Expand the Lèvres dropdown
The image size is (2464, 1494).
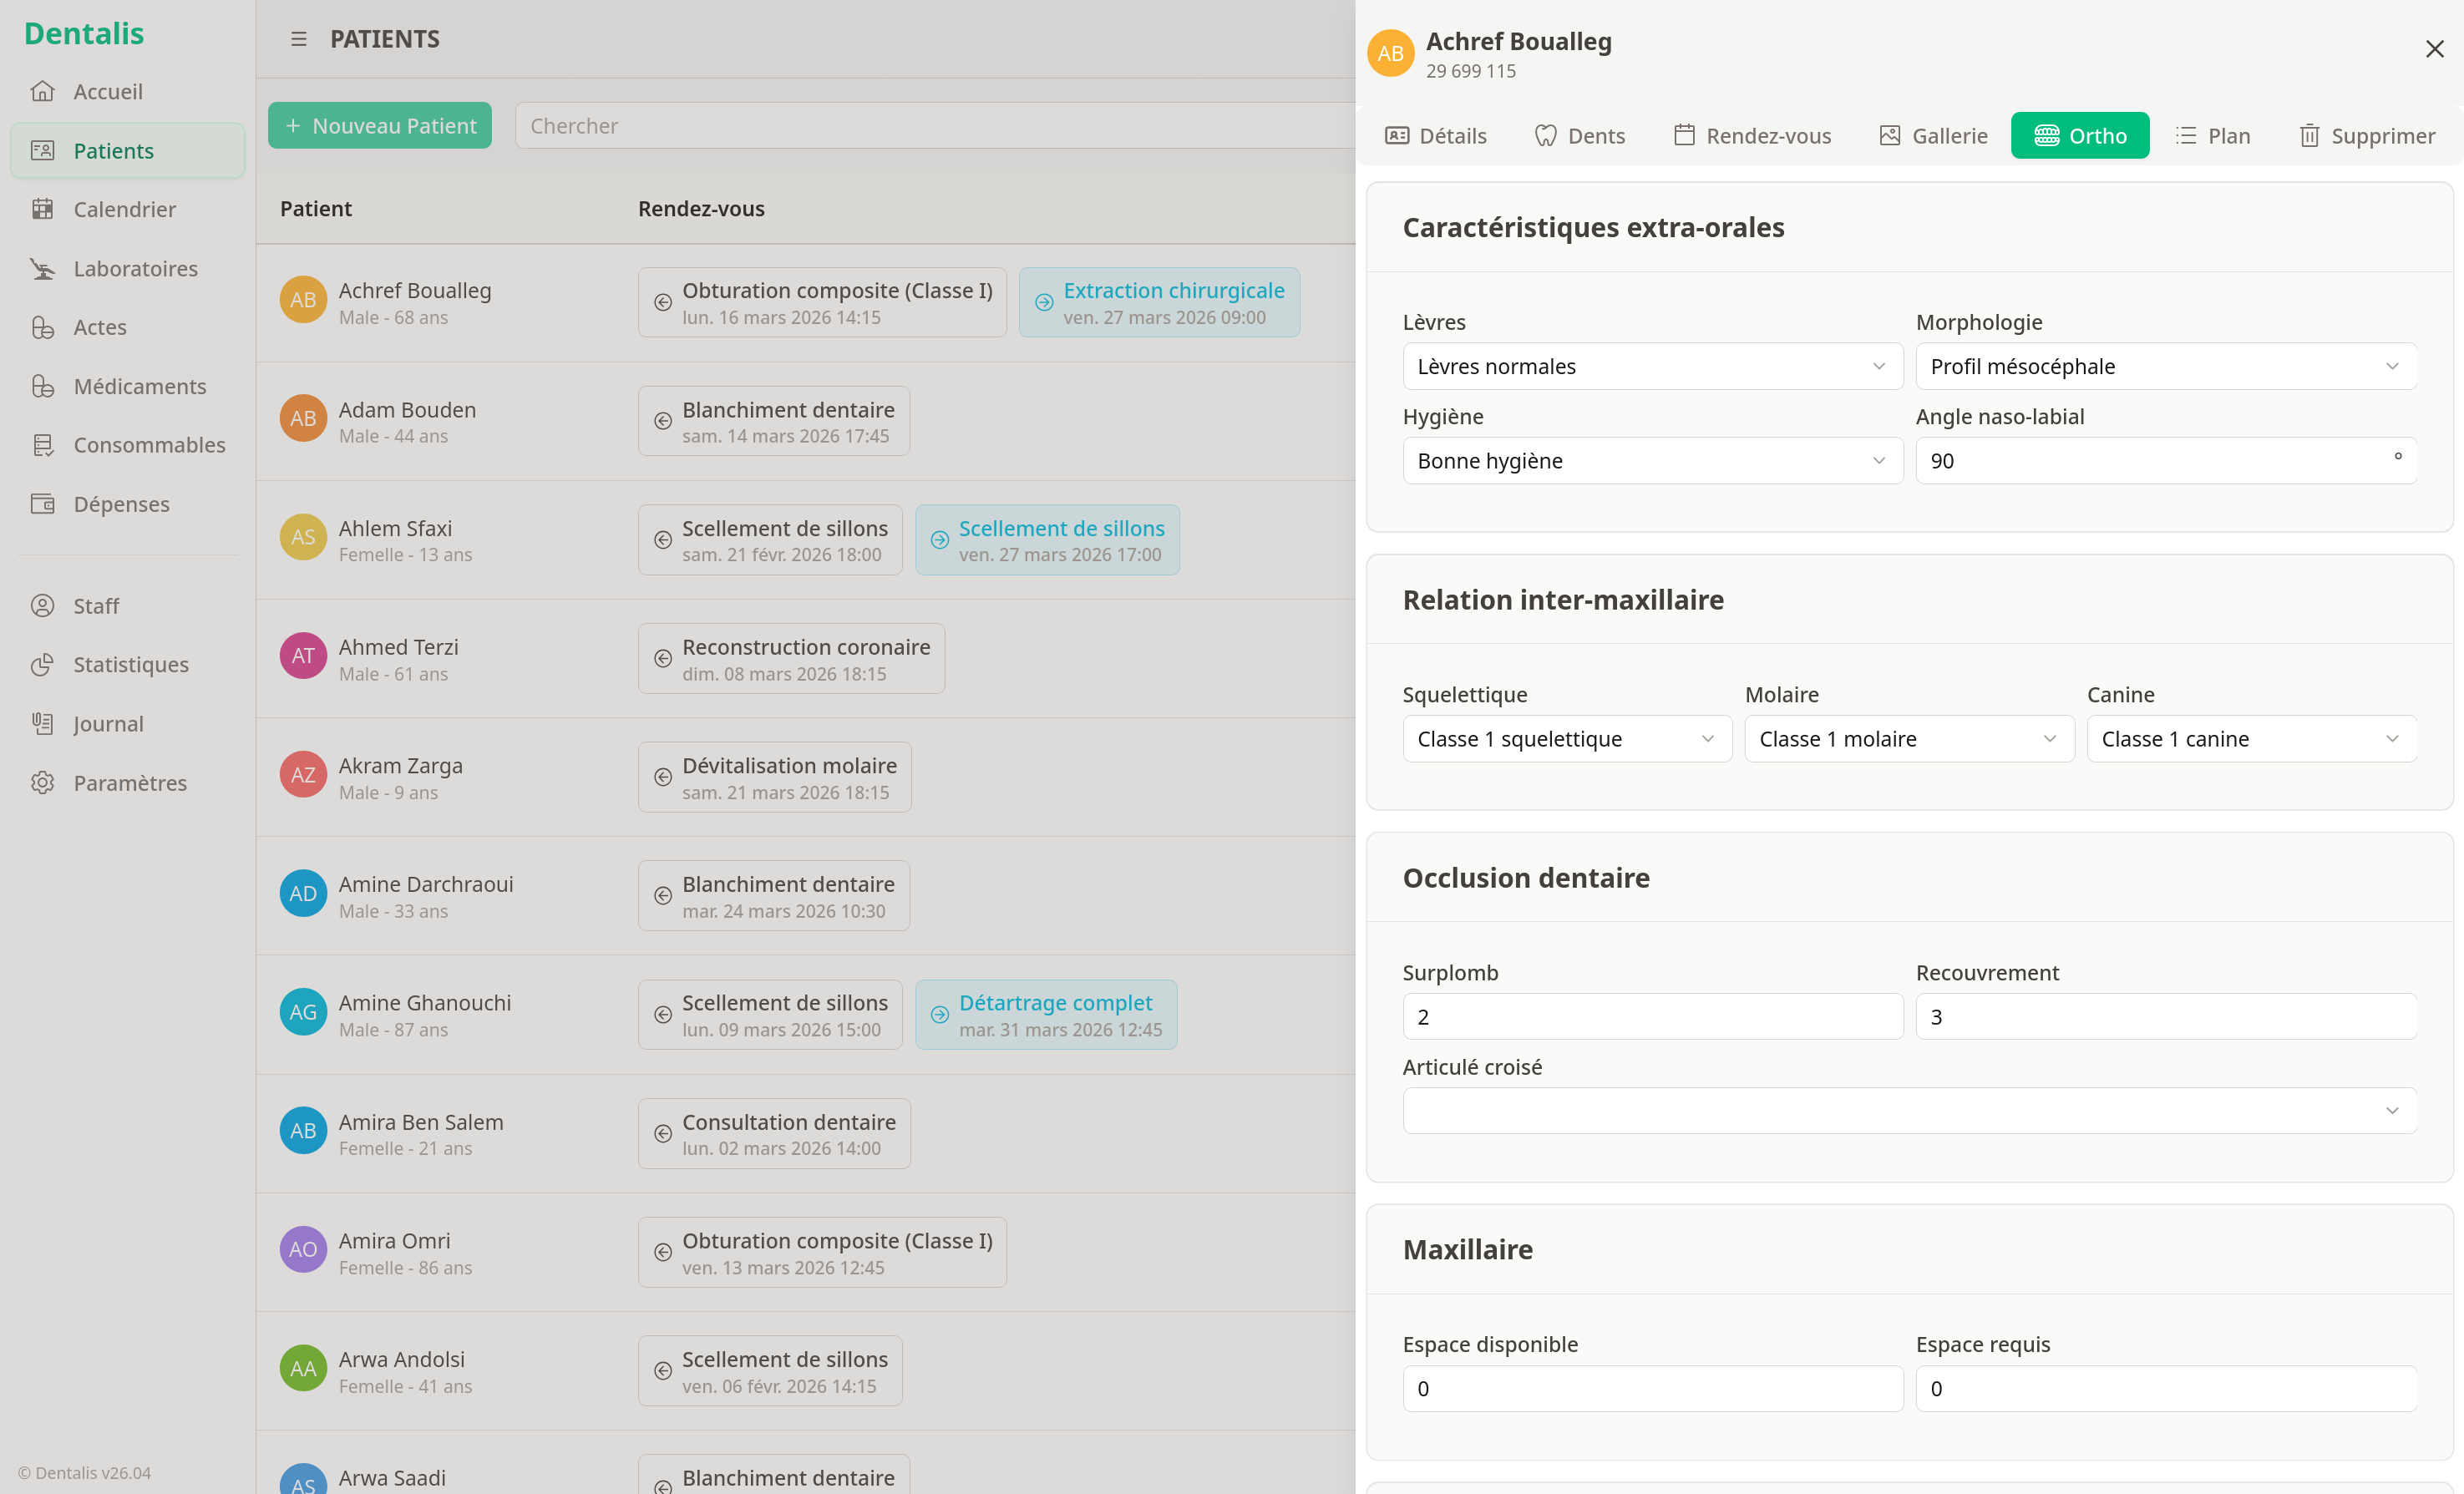pos(1651,366)
